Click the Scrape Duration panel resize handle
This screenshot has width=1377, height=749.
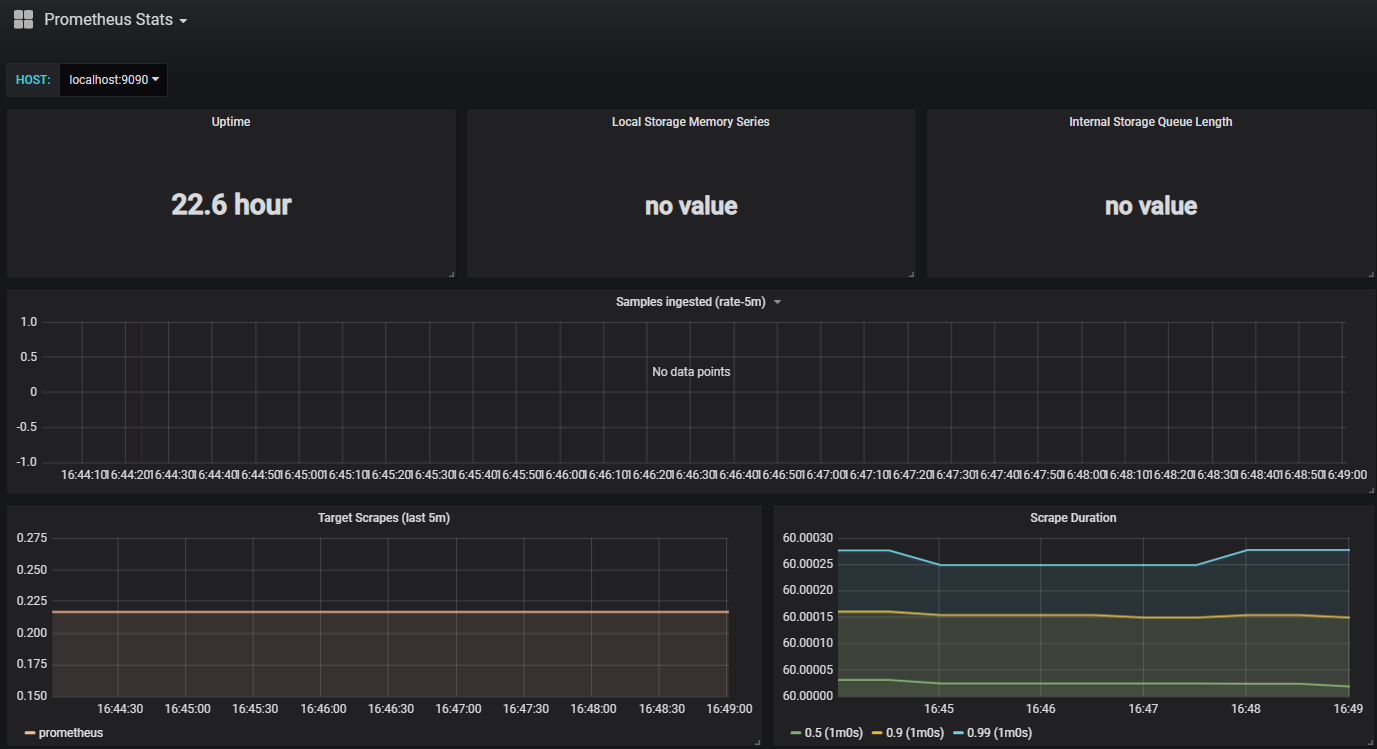click(1371, 742)
